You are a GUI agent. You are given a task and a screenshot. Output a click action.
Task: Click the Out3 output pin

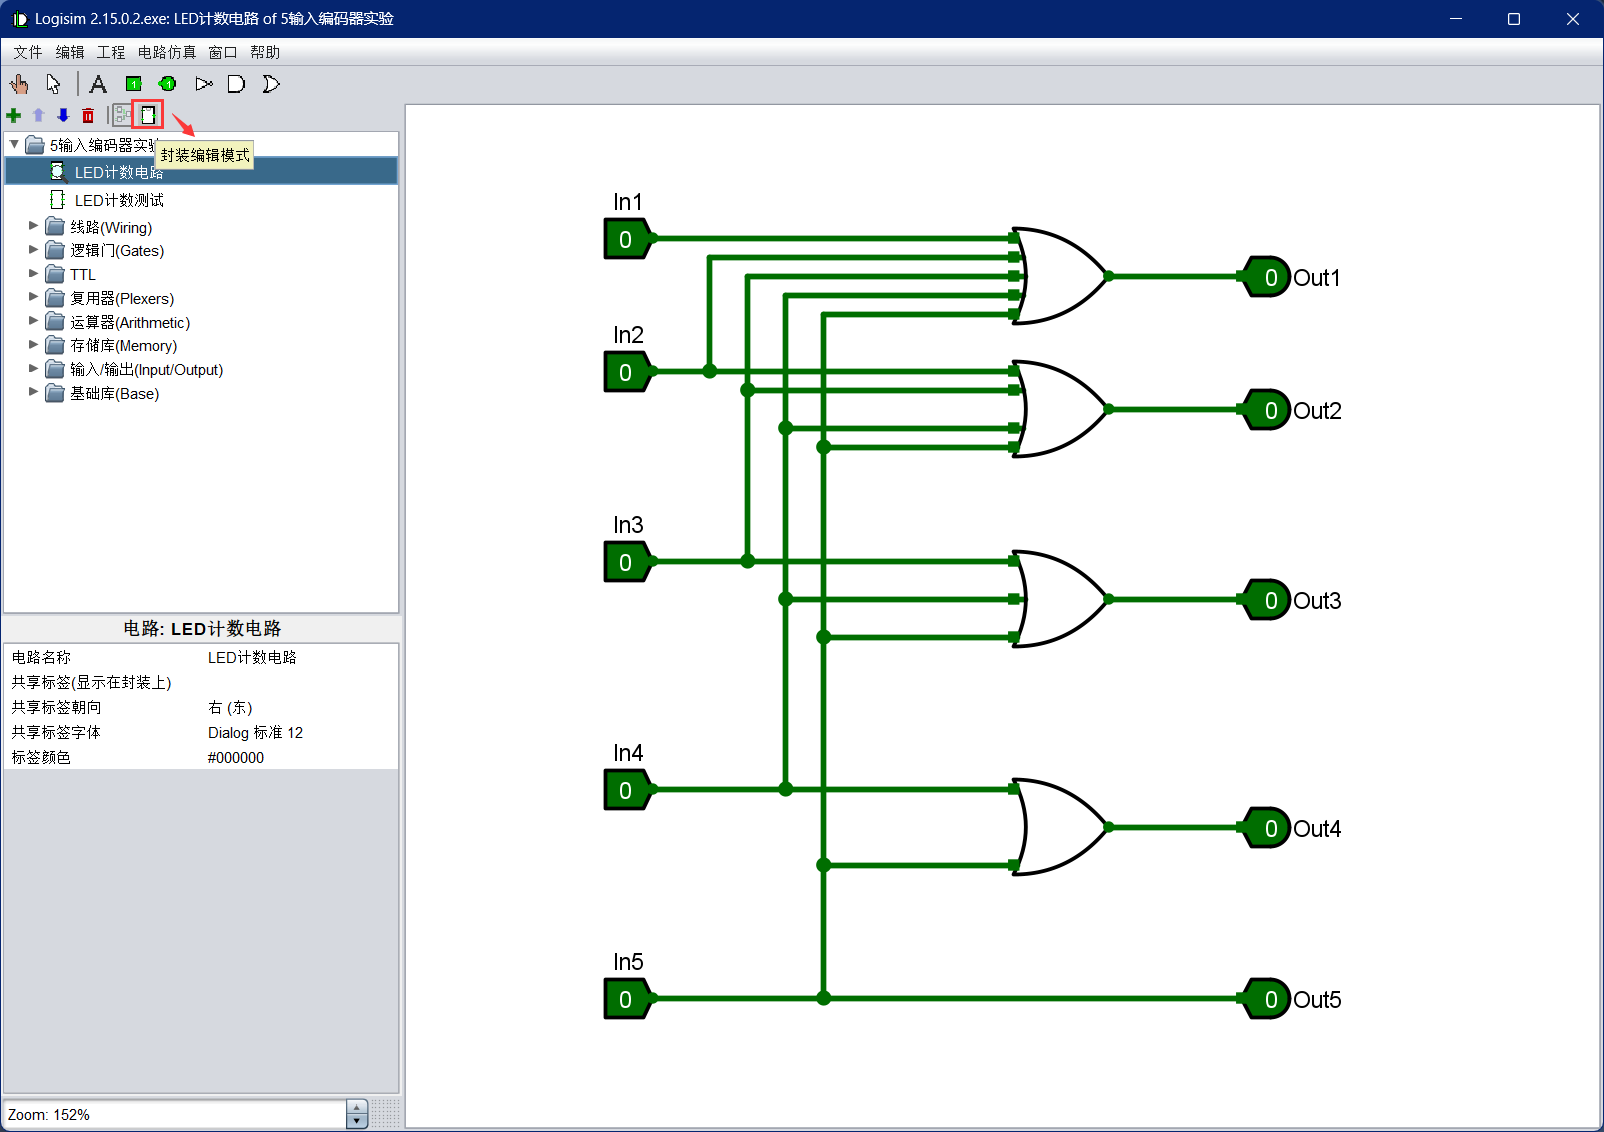click(1268, 601)
